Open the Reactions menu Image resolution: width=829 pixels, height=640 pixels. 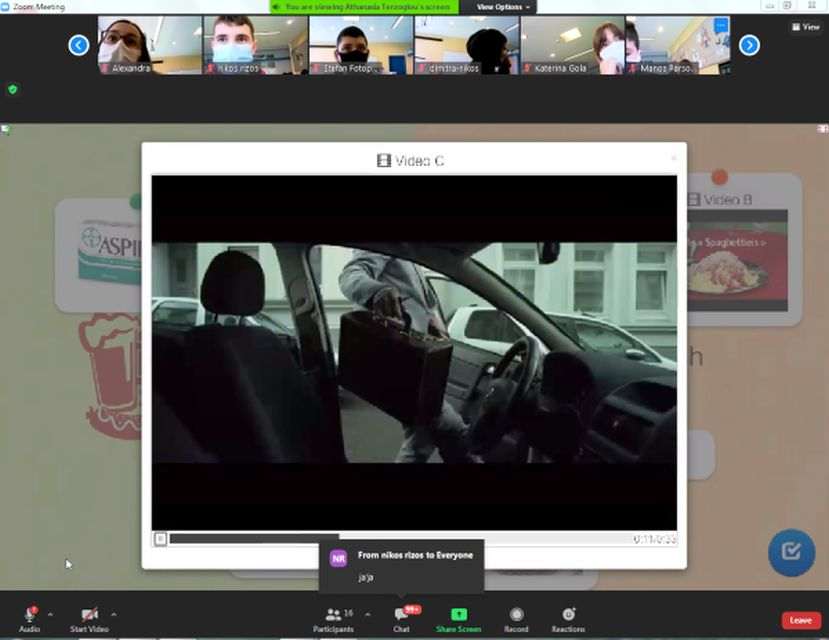click(x=568, y=619)
